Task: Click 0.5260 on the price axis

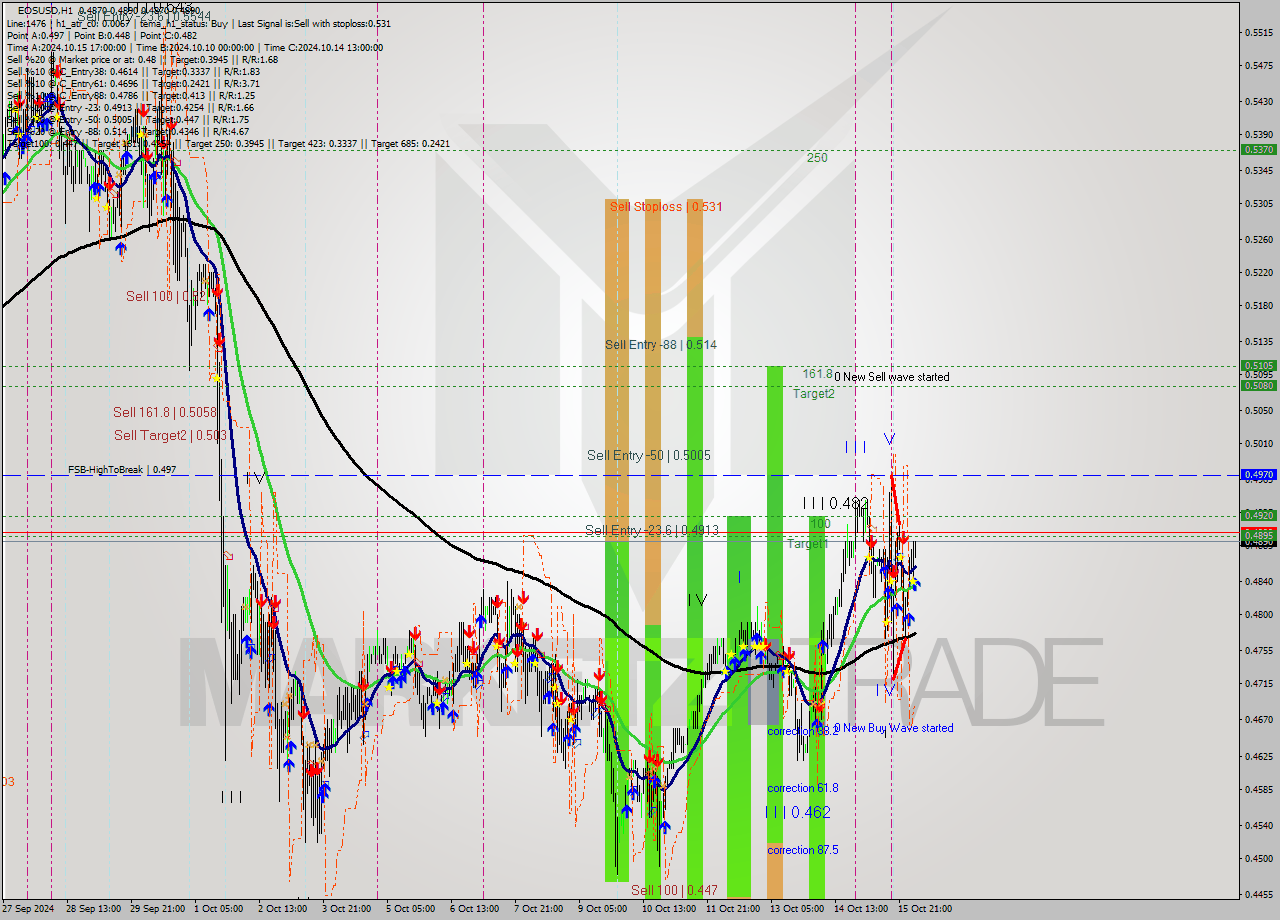Action: 1258,239
